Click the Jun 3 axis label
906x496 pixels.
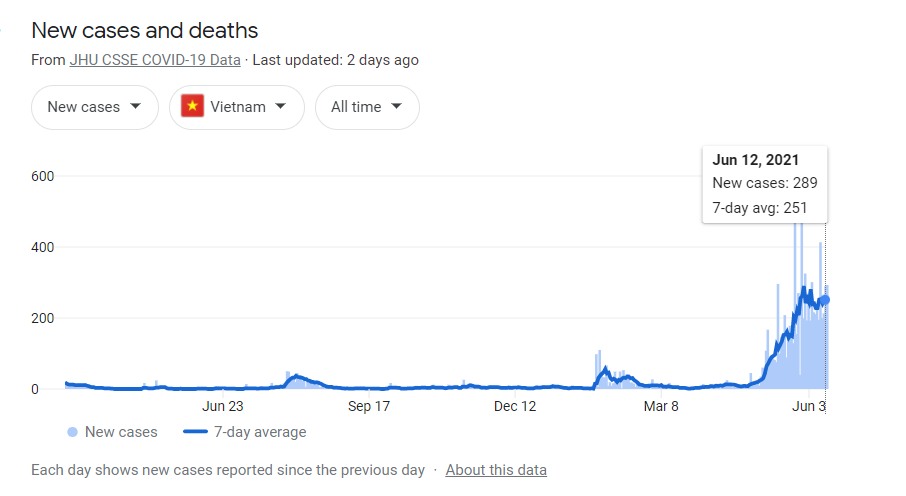pyautogui.click(x=808, y=406)
